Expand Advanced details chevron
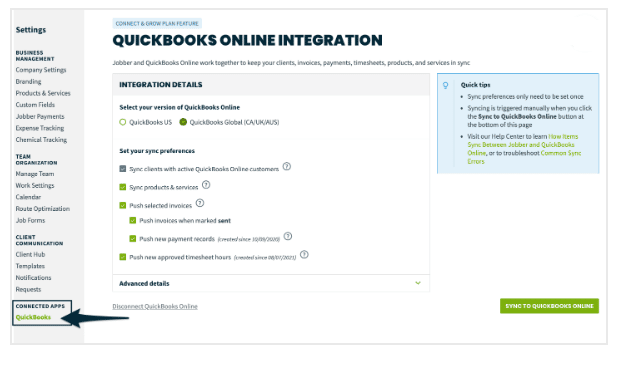This screenshot has width=628, height=365. (418, 283)
